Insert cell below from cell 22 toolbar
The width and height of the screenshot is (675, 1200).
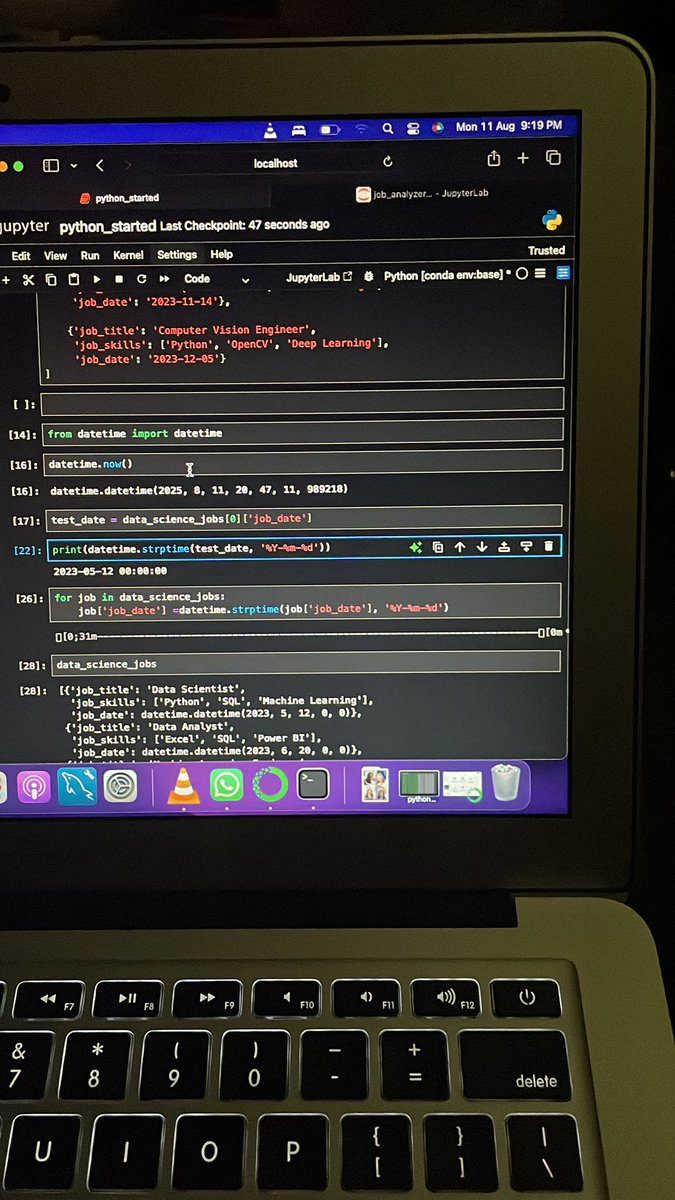pyautogui.click(x=526, y=547)
